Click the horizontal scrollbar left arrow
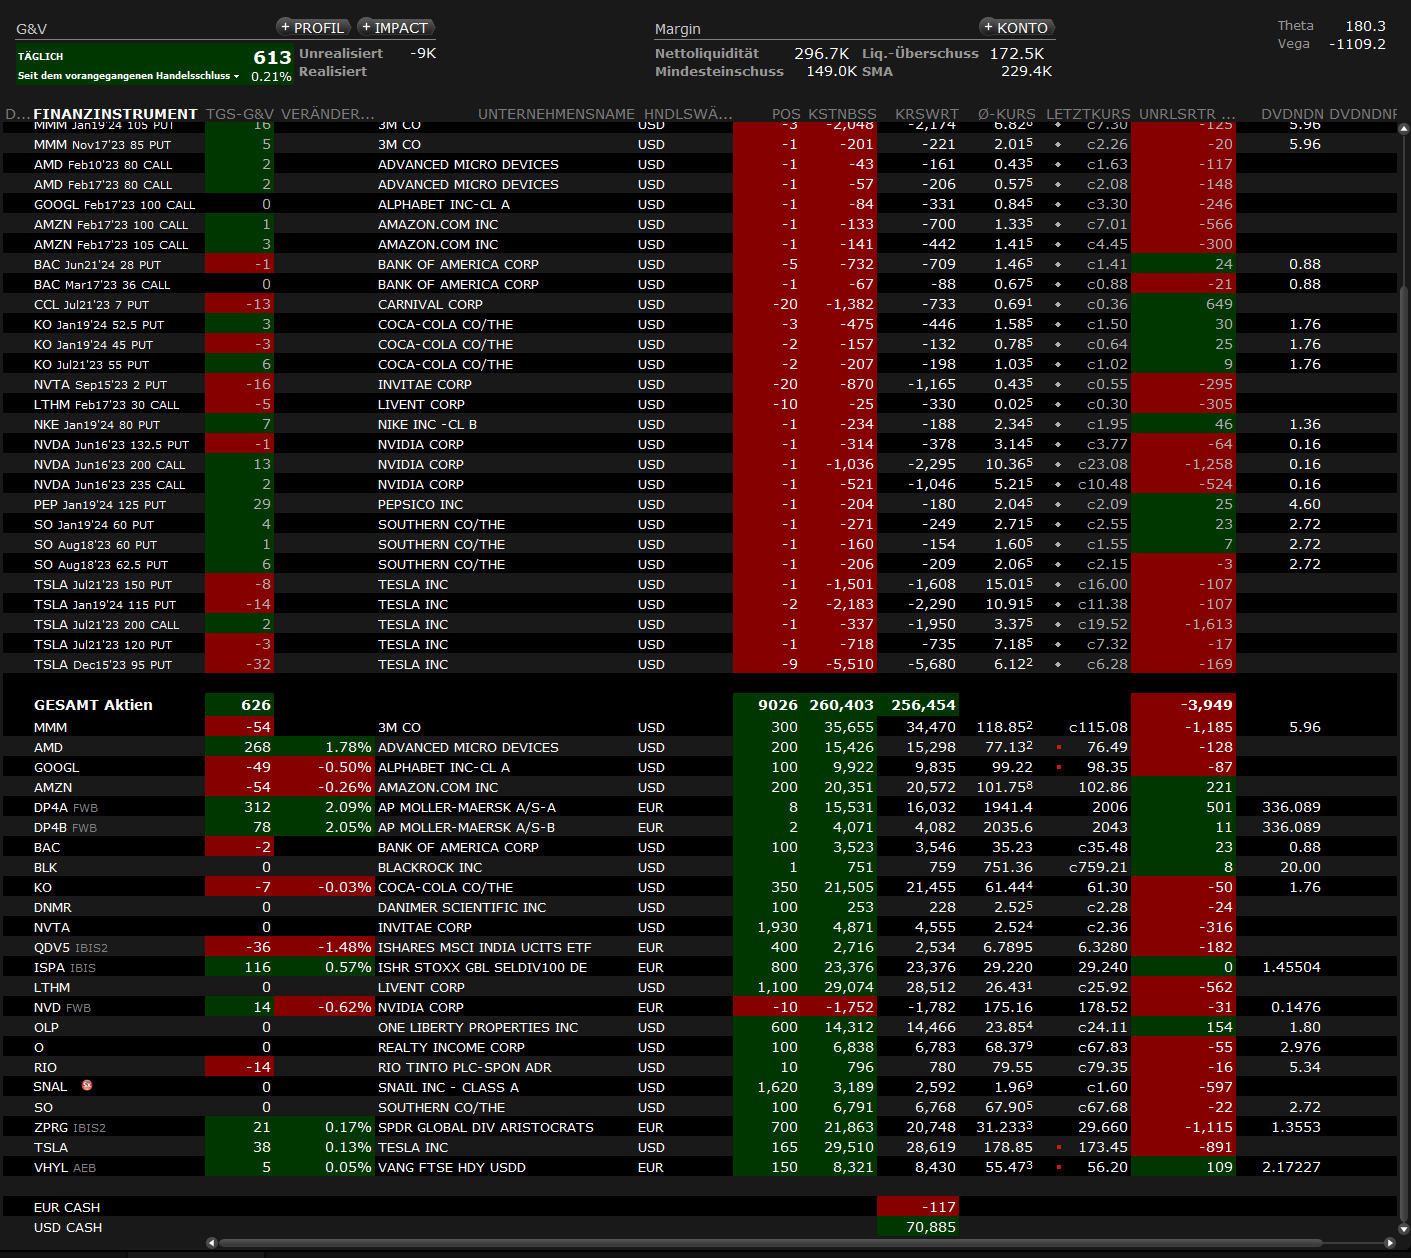 [211, 1243]
